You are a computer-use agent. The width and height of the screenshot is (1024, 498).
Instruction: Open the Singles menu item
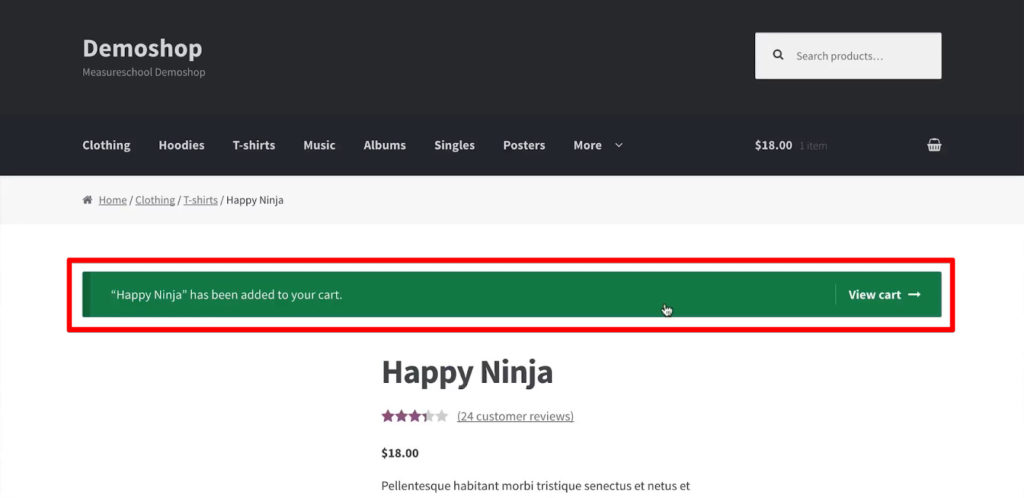coord(455,145)
